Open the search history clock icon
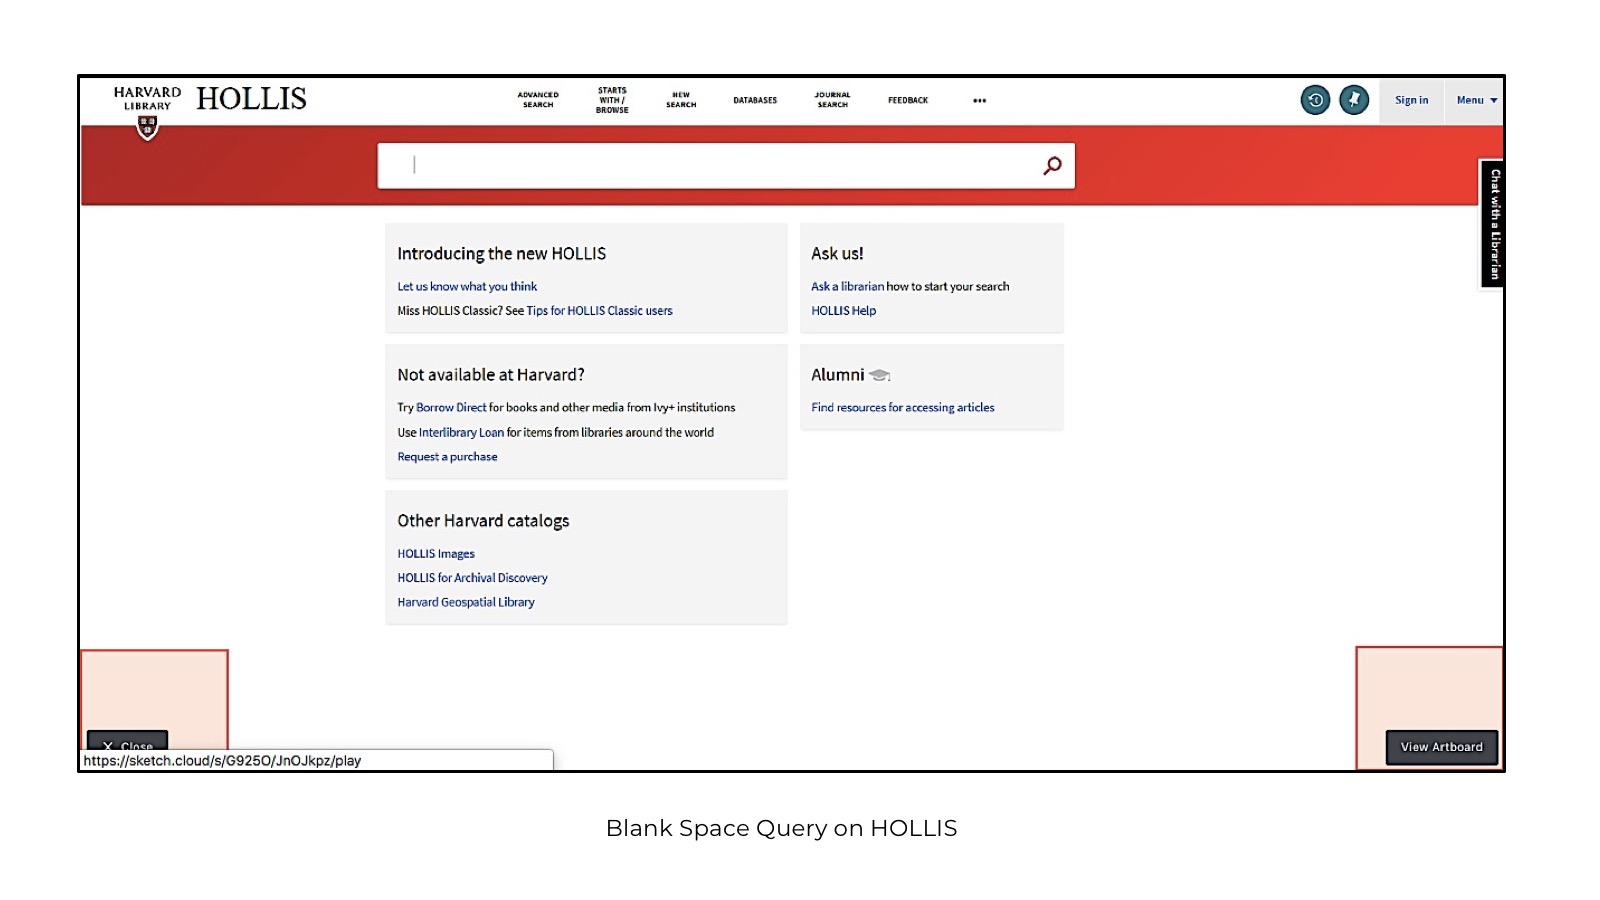This screenshot has height=900, width=1600. [1315, 100]
